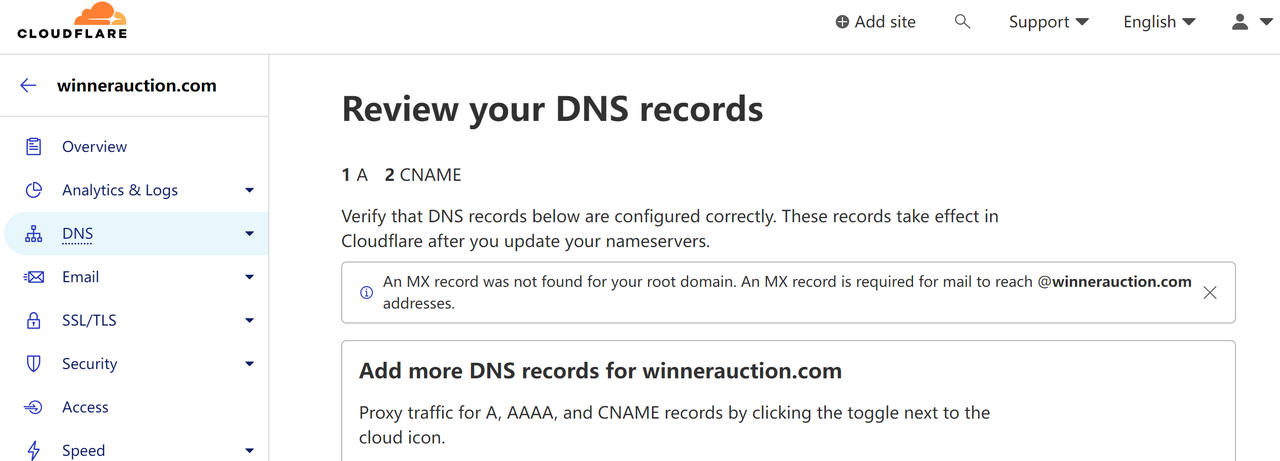Screen dimensions: 1280x461
Task: Click the Security shield icon
Action: (x=34, y=364)
